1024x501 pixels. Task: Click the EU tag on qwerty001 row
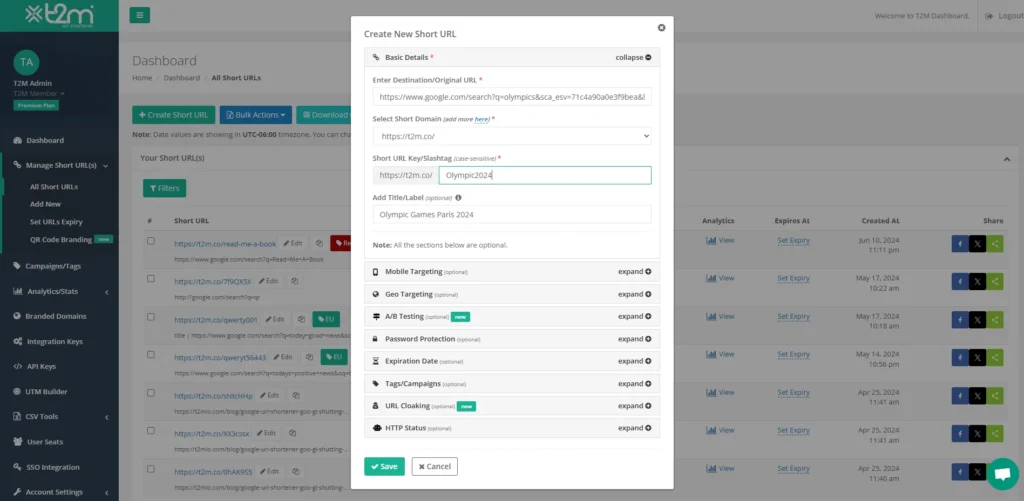[326, 319]
